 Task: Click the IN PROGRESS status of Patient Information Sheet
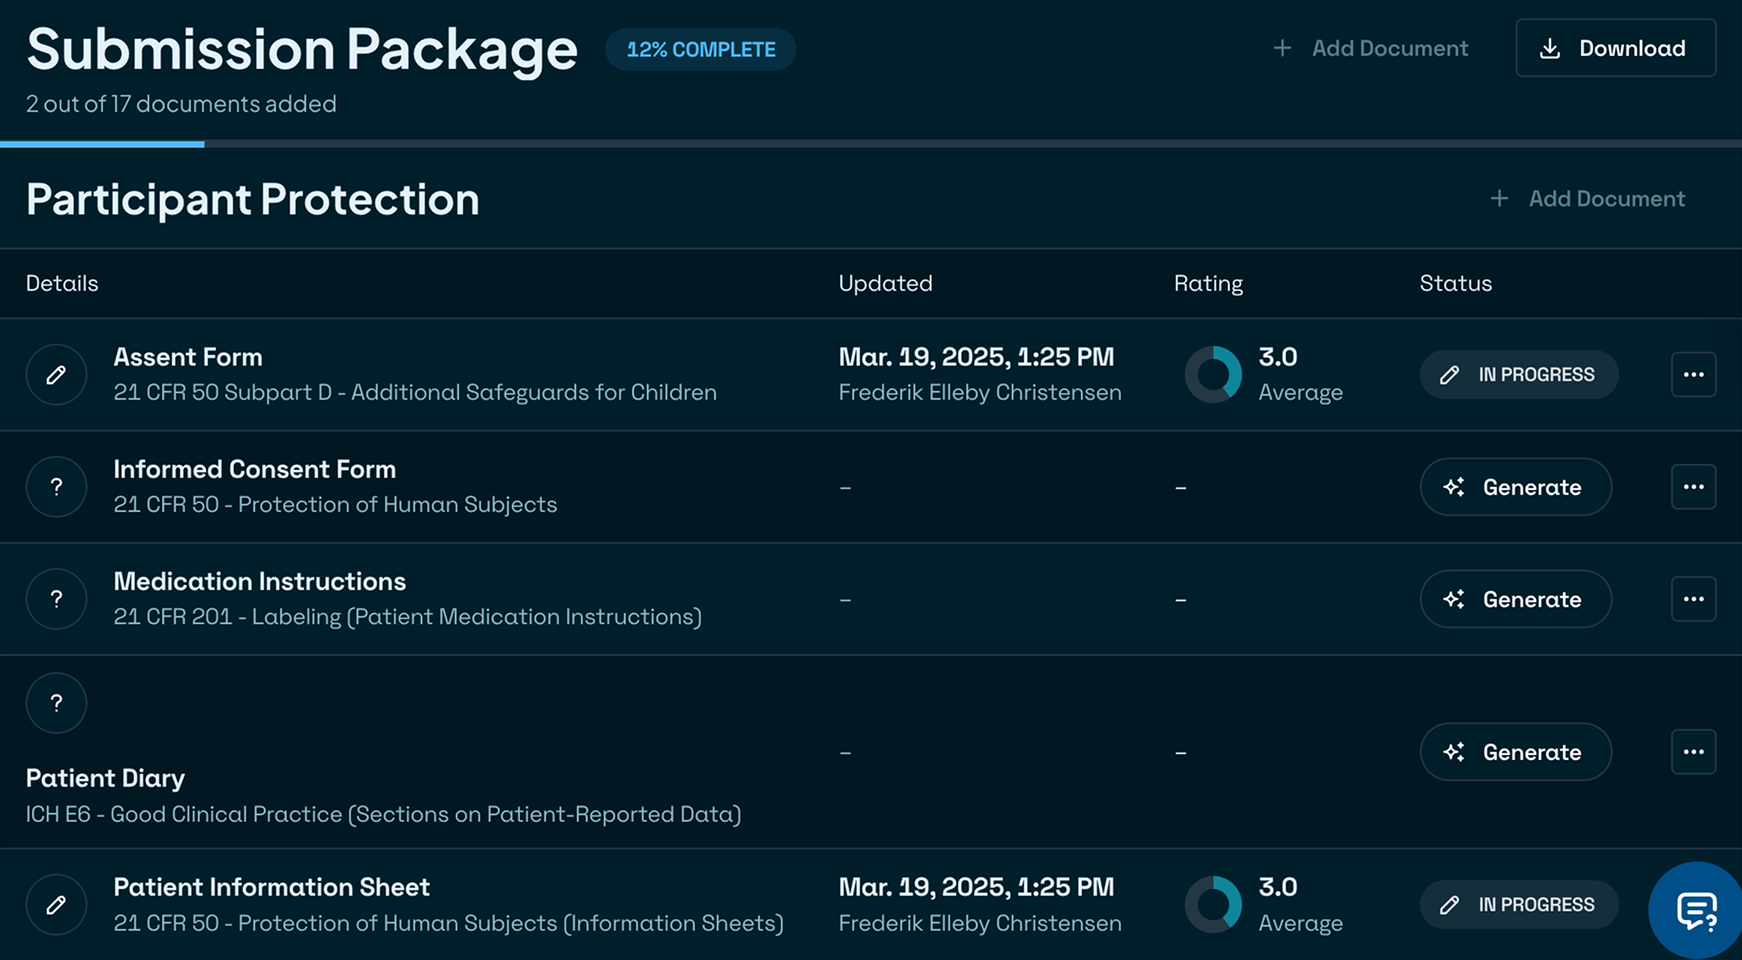point(1518,905)
